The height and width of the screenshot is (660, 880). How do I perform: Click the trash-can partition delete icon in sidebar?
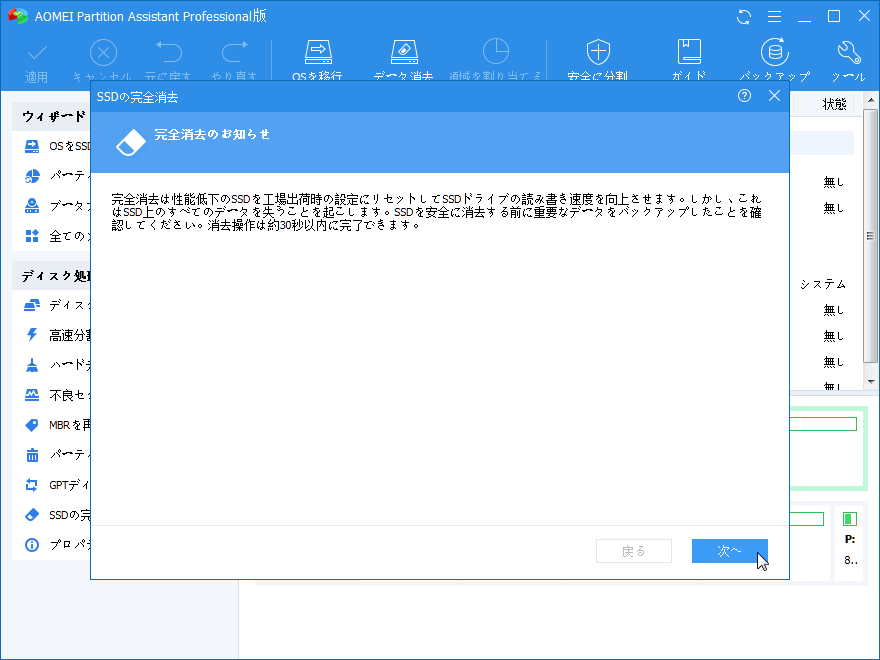[32, 455]
